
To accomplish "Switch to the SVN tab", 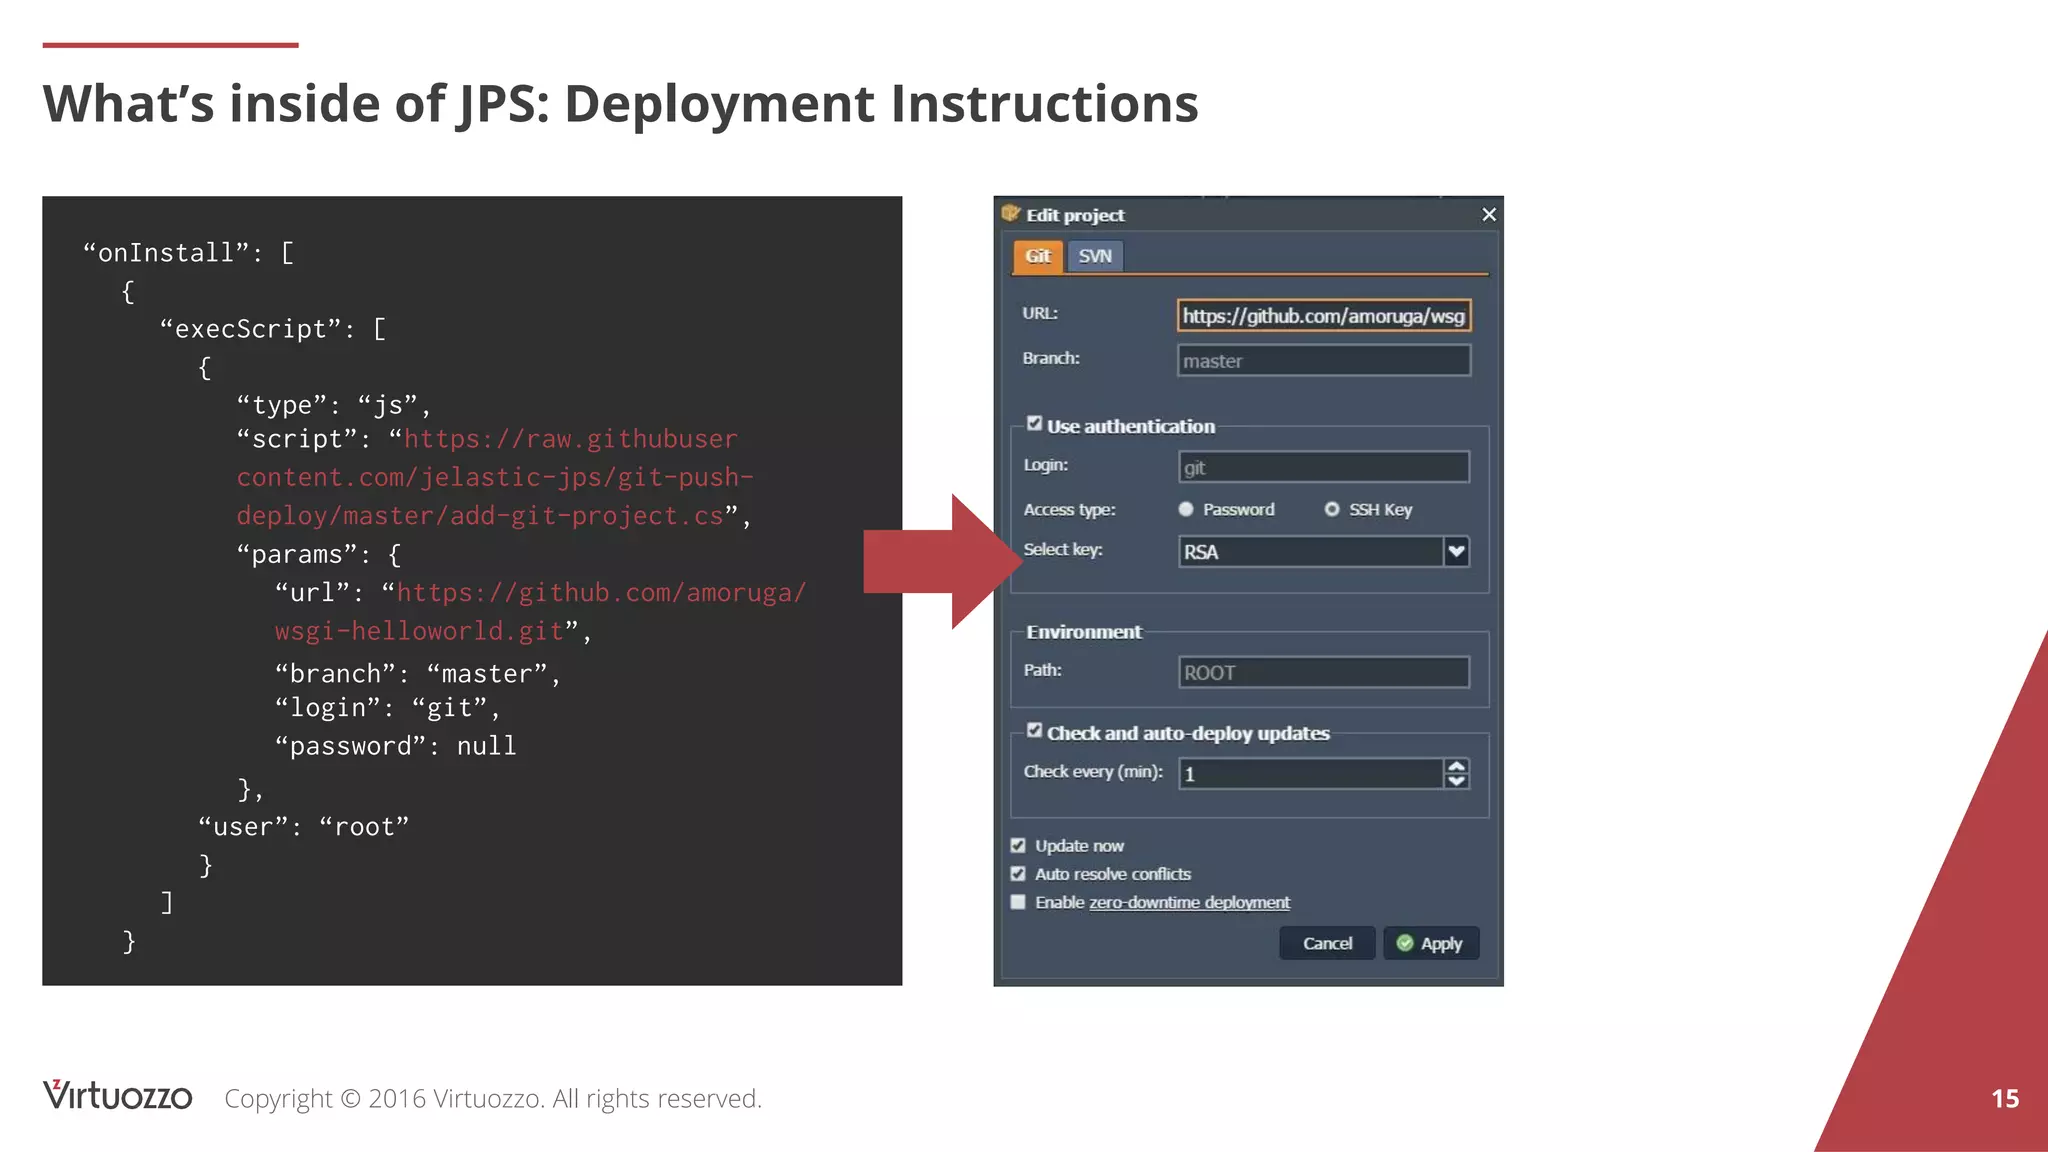I will click(x=1095, y=256).
